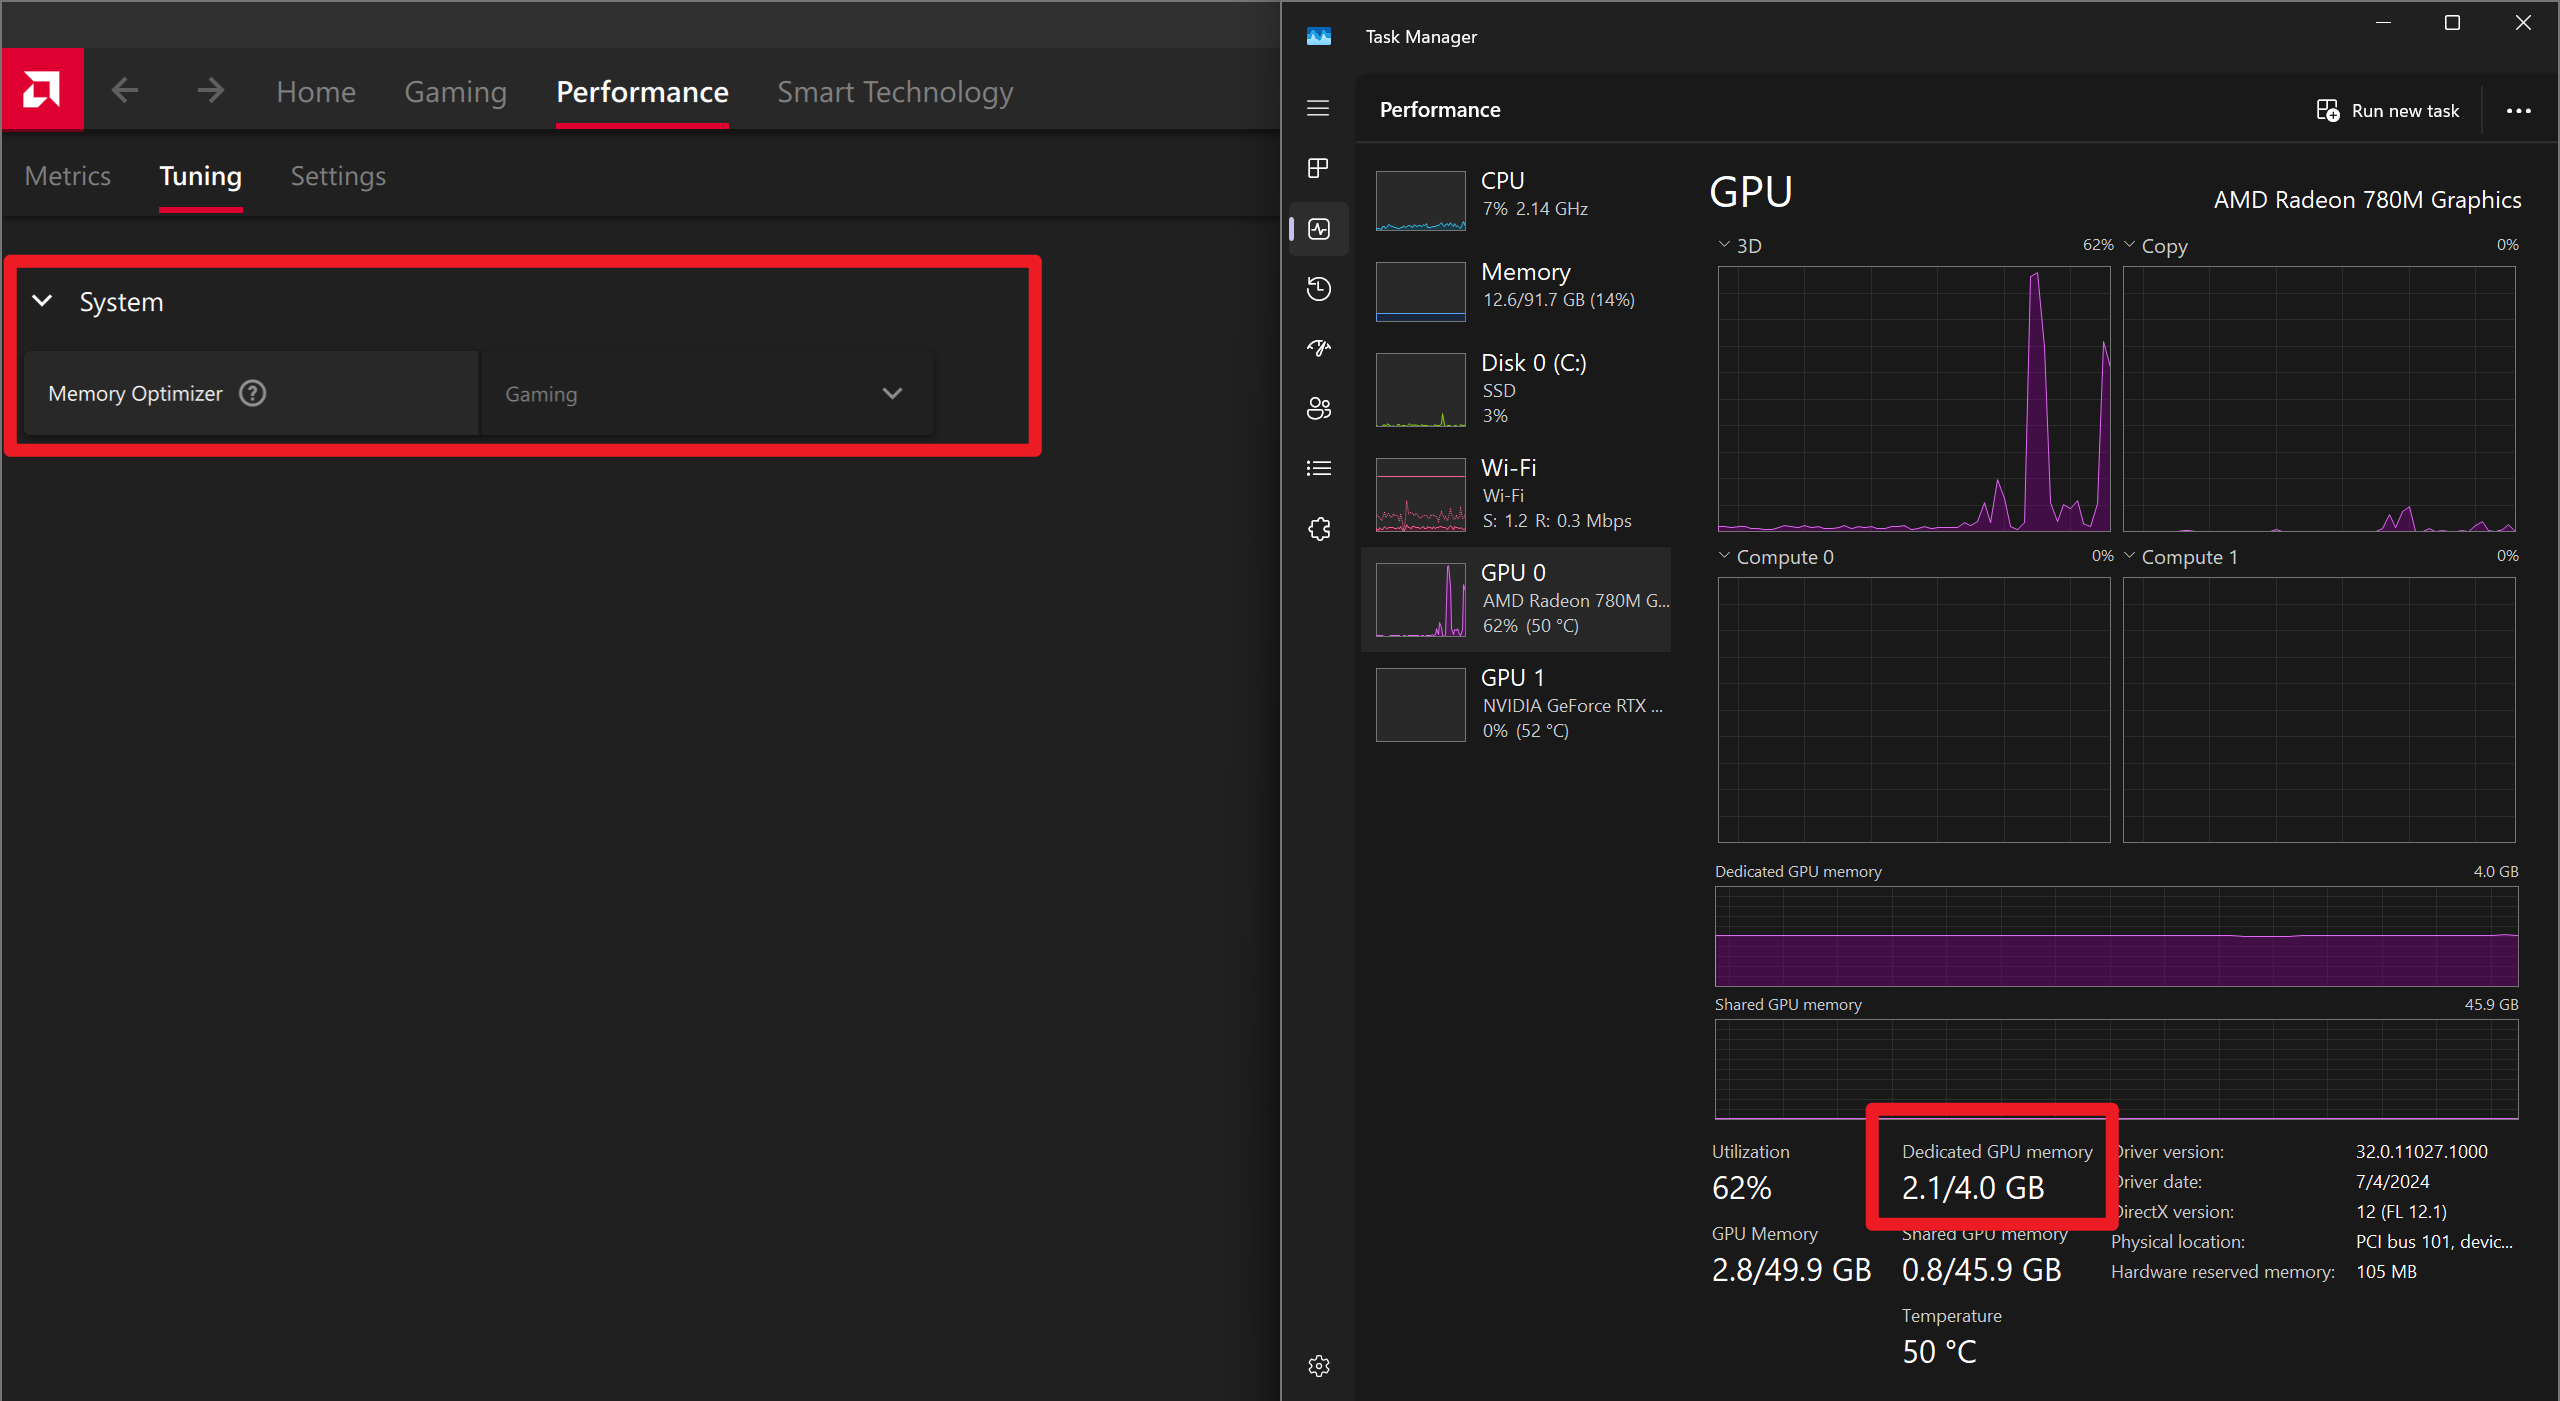Open Users page in sidebar
Viewport: 2560px width, 1401px height.
(x=1318, y=408)
